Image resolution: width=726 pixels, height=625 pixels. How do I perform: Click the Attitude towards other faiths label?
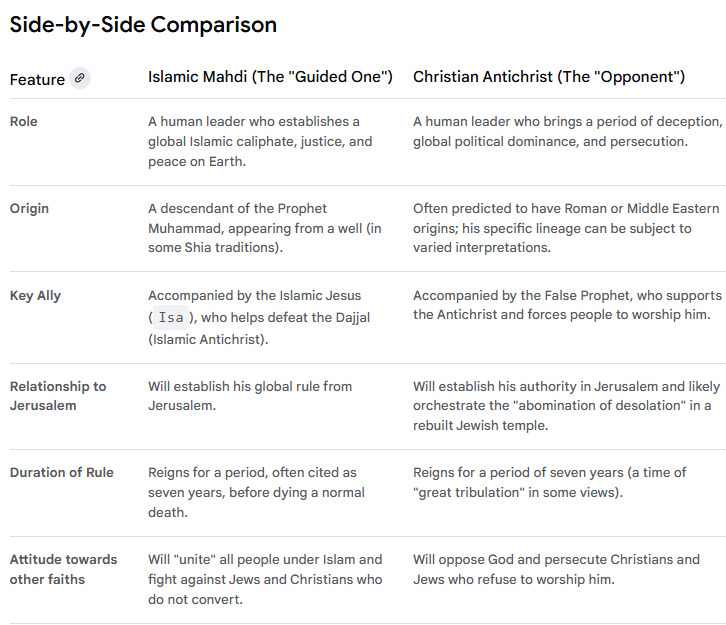(x=64, y=569)
